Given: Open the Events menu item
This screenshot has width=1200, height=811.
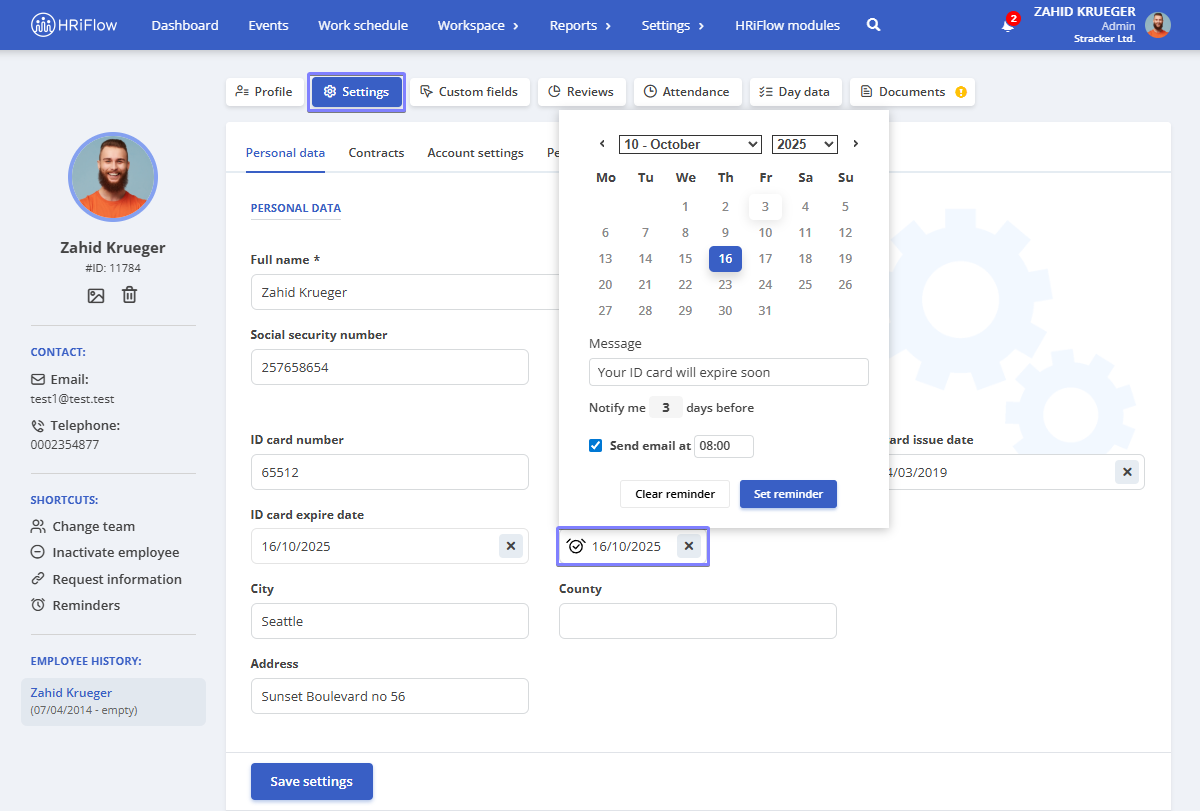Looking at the screenshot, I should click(268, 25).
